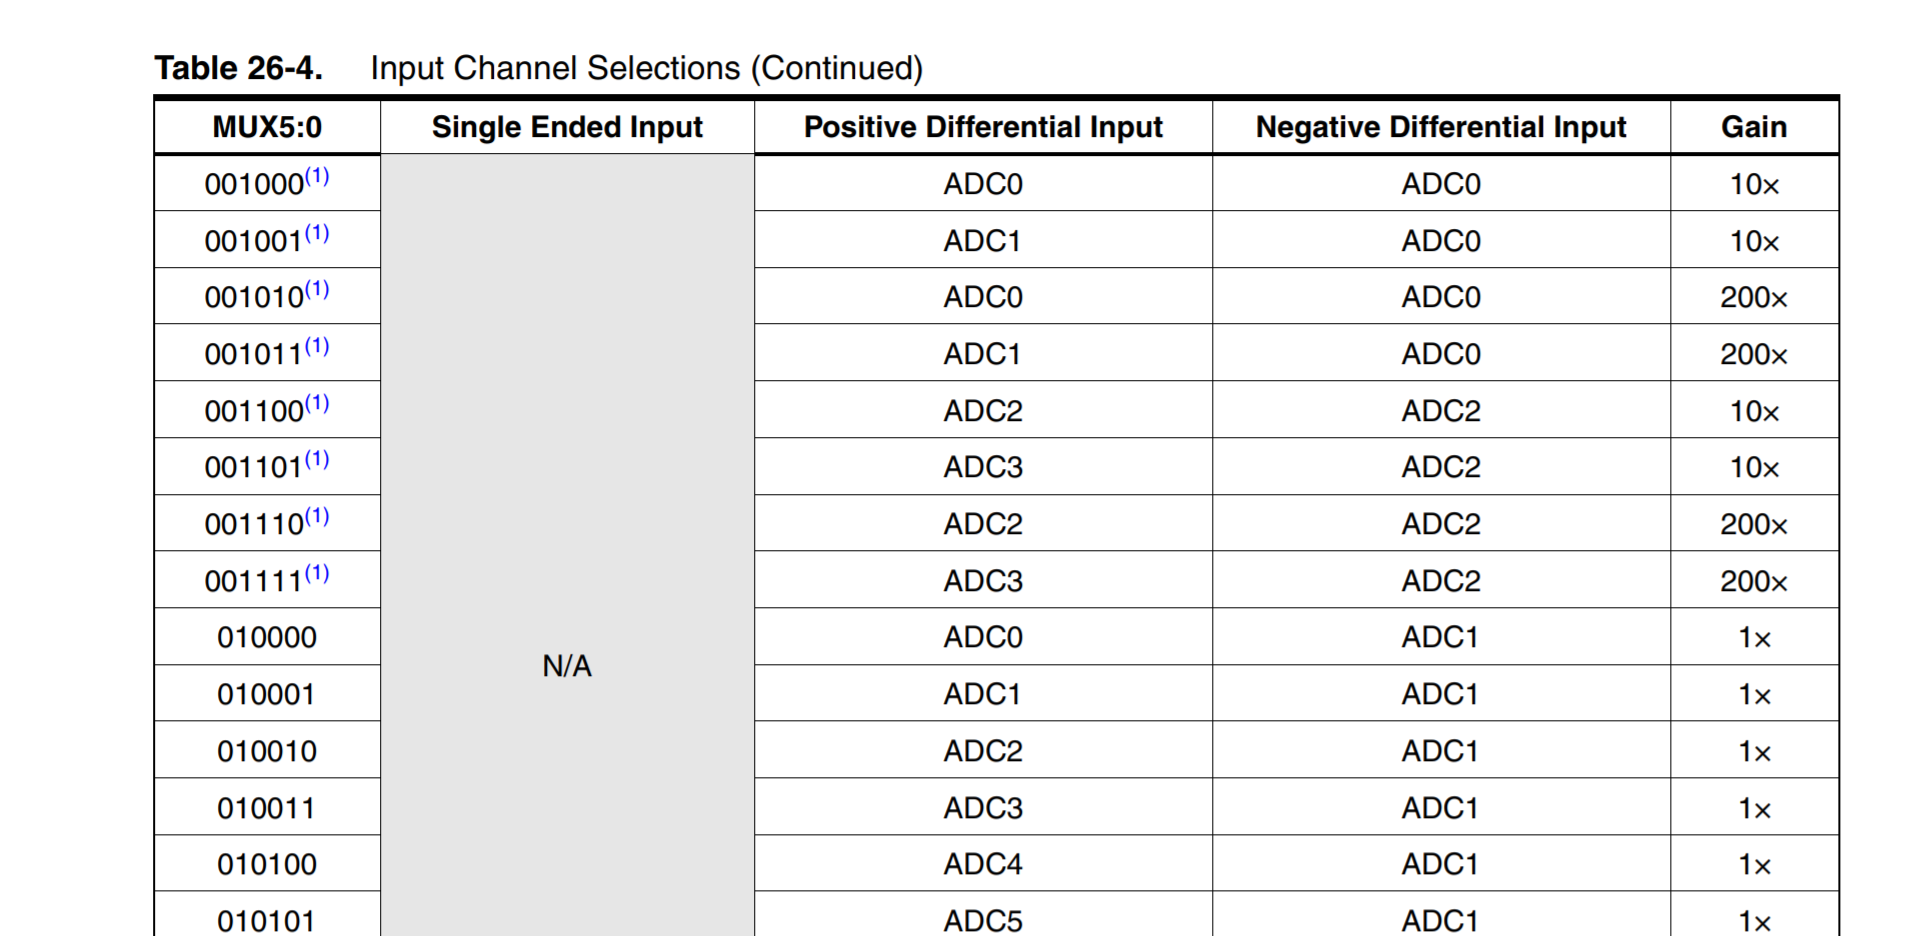Select the 010000 MUX value cell

coord(267,638)
